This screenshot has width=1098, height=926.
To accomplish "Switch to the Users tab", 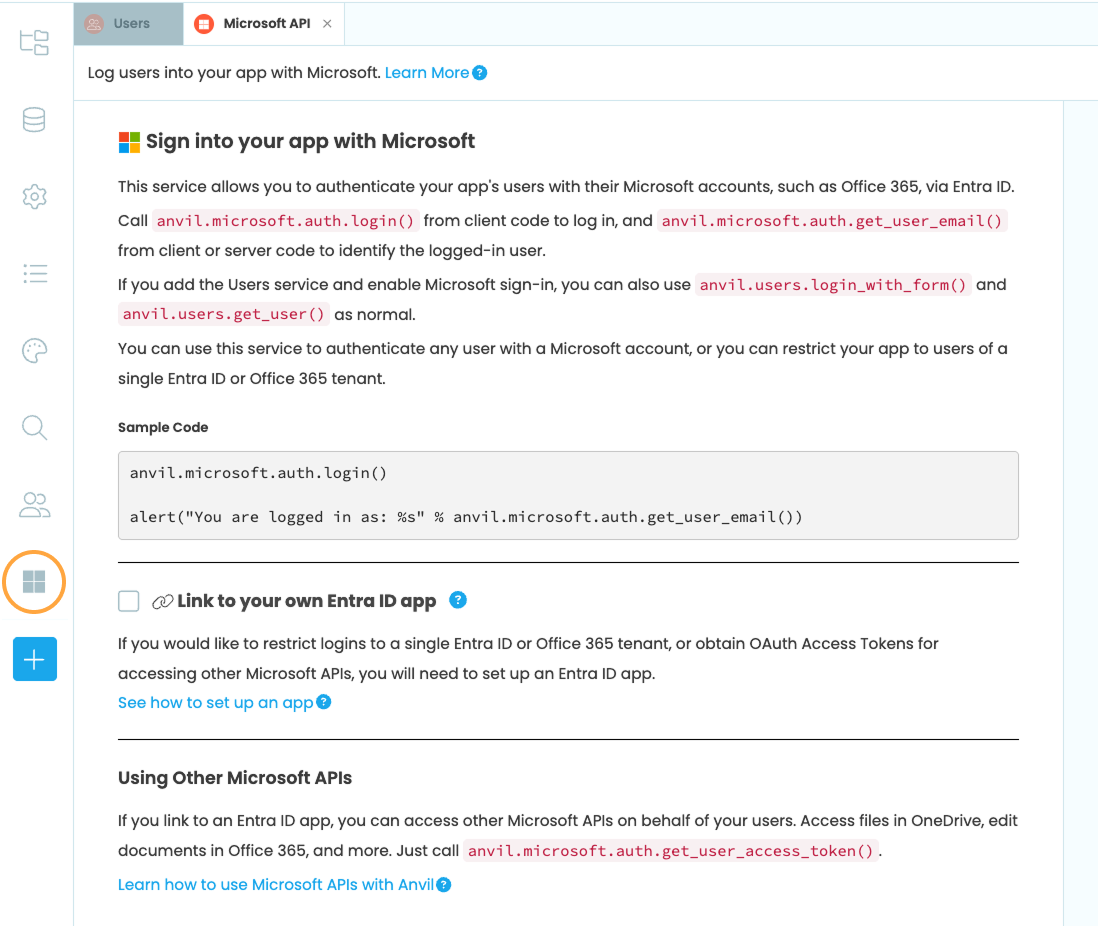I will coord(129,23).
